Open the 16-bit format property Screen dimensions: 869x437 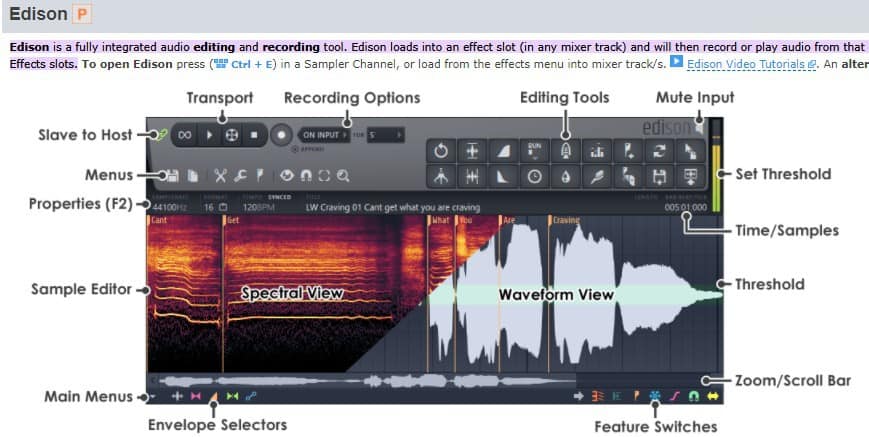[215, 208]
